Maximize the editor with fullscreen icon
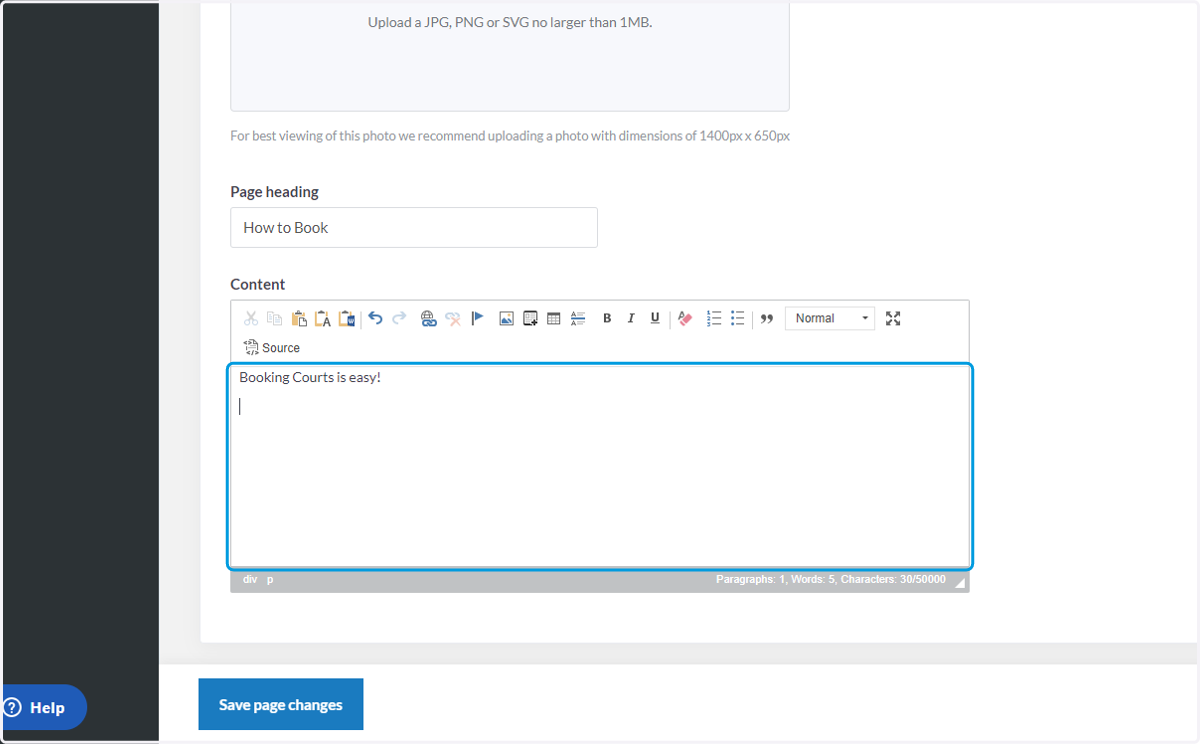This screenshot has width=1200, height=744. (894, 318)
